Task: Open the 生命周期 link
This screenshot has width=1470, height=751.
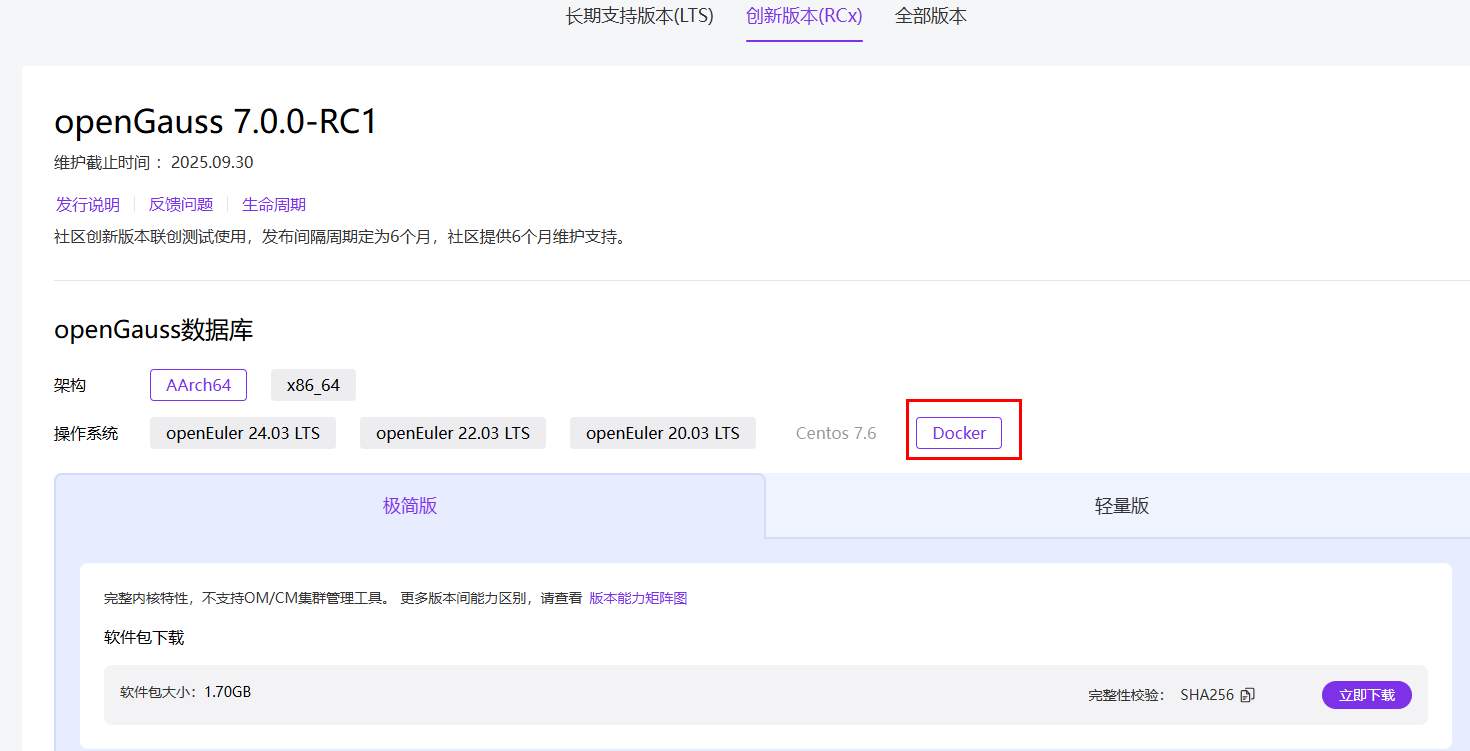Action: (274, 204)
